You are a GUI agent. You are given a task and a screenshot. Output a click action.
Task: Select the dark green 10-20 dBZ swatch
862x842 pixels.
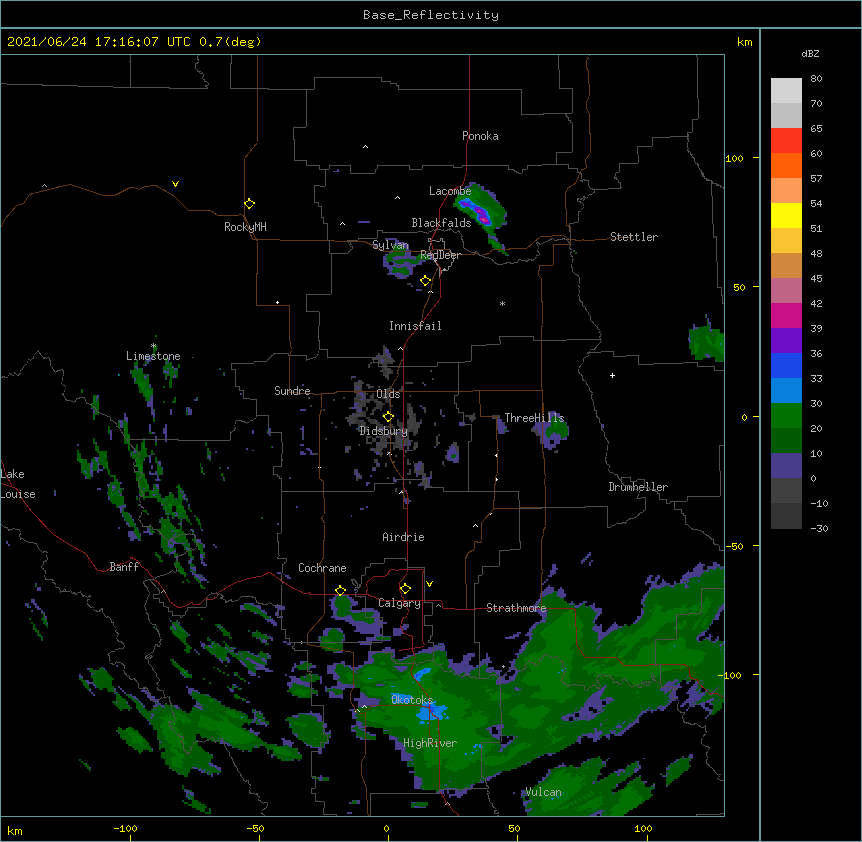click(786, 440)
